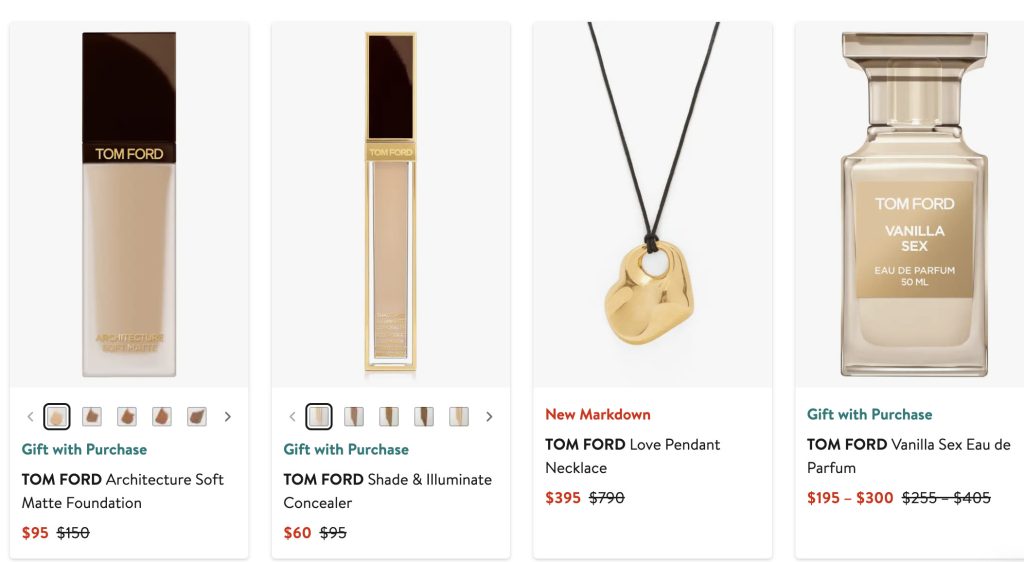Click TOM FORD Love Pendant Necklace title

[x=633, y=456]
